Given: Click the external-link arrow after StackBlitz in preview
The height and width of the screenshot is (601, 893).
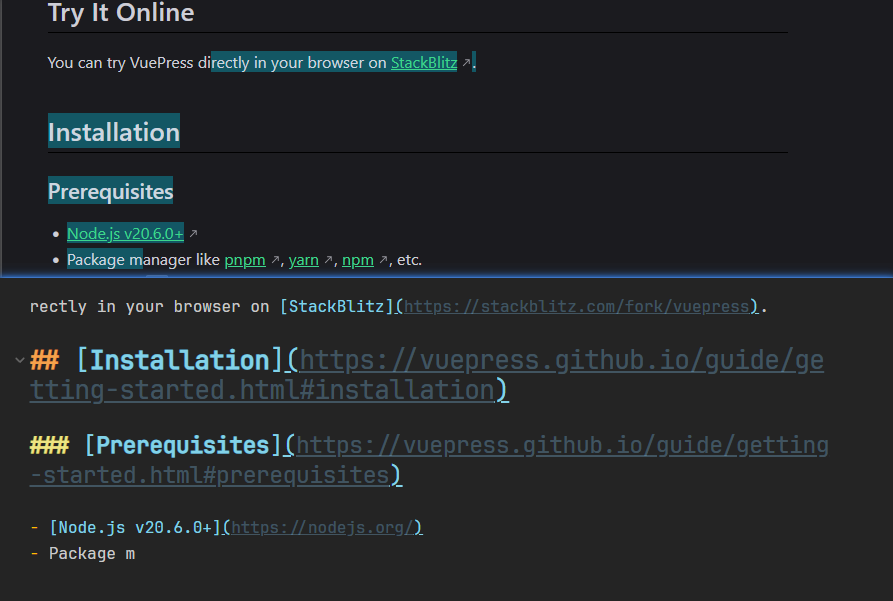Looking at the screenshot, I should click(x=466, y=62).
